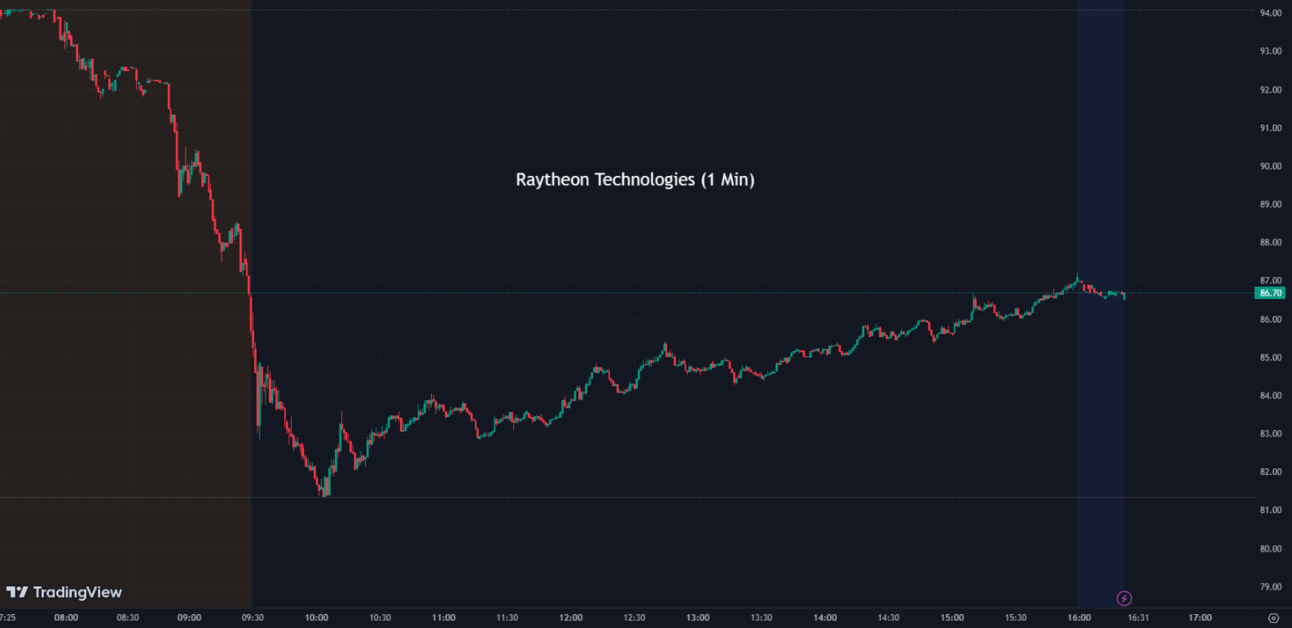Image resolution: width=1292 pixels, height=628 pixels.
Task: Click the 10:00 time axis label
Action: click(x=317, y=618)
